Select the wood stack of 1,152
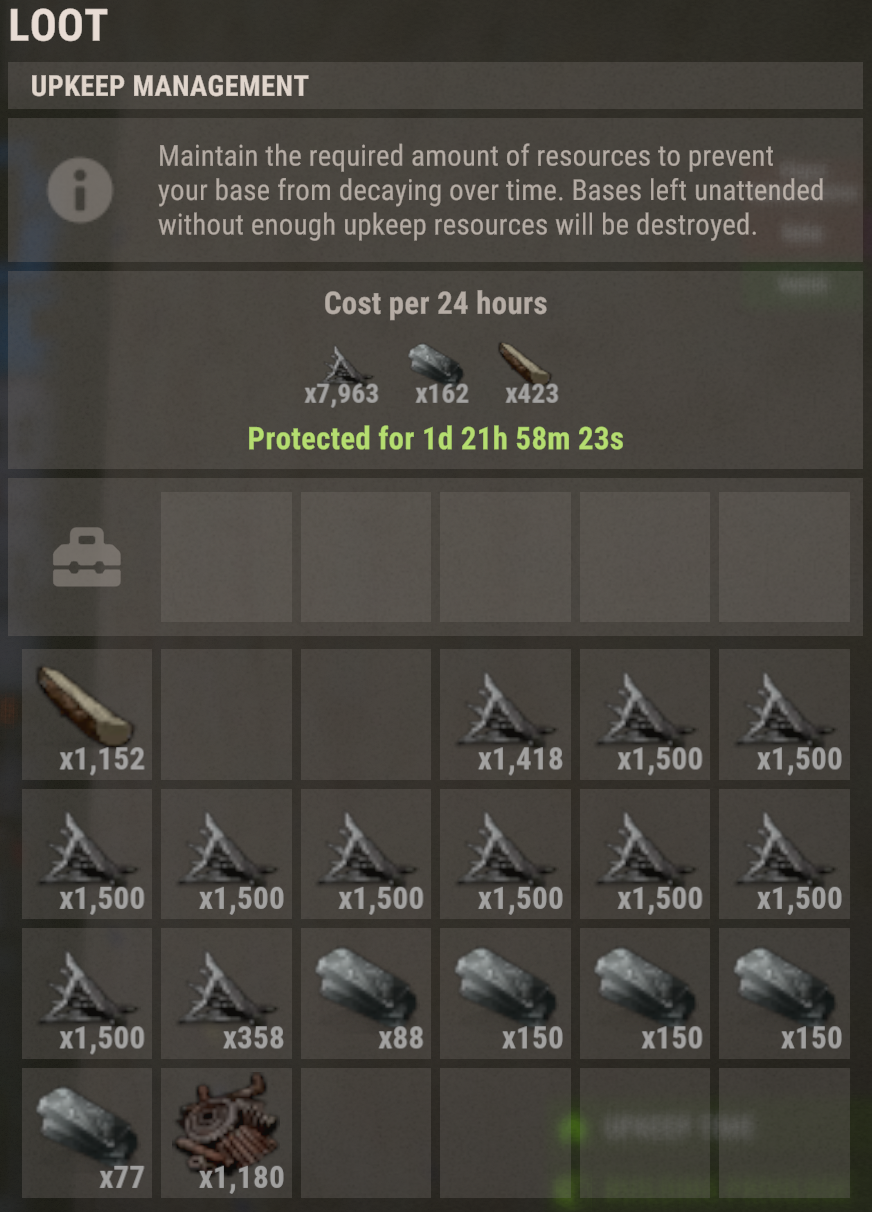The width and height of the screenshot is (872, 1212). pos(87,714)
